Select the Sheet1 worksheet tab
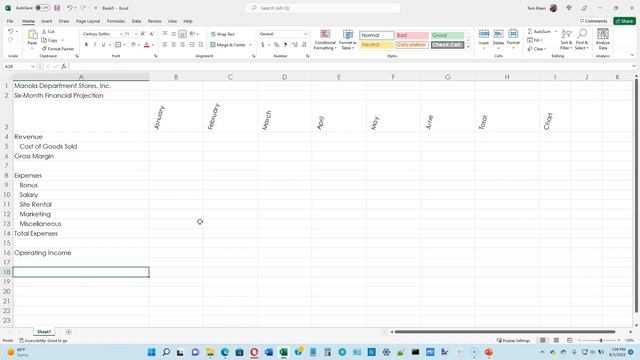 click(x=44, y=332)
